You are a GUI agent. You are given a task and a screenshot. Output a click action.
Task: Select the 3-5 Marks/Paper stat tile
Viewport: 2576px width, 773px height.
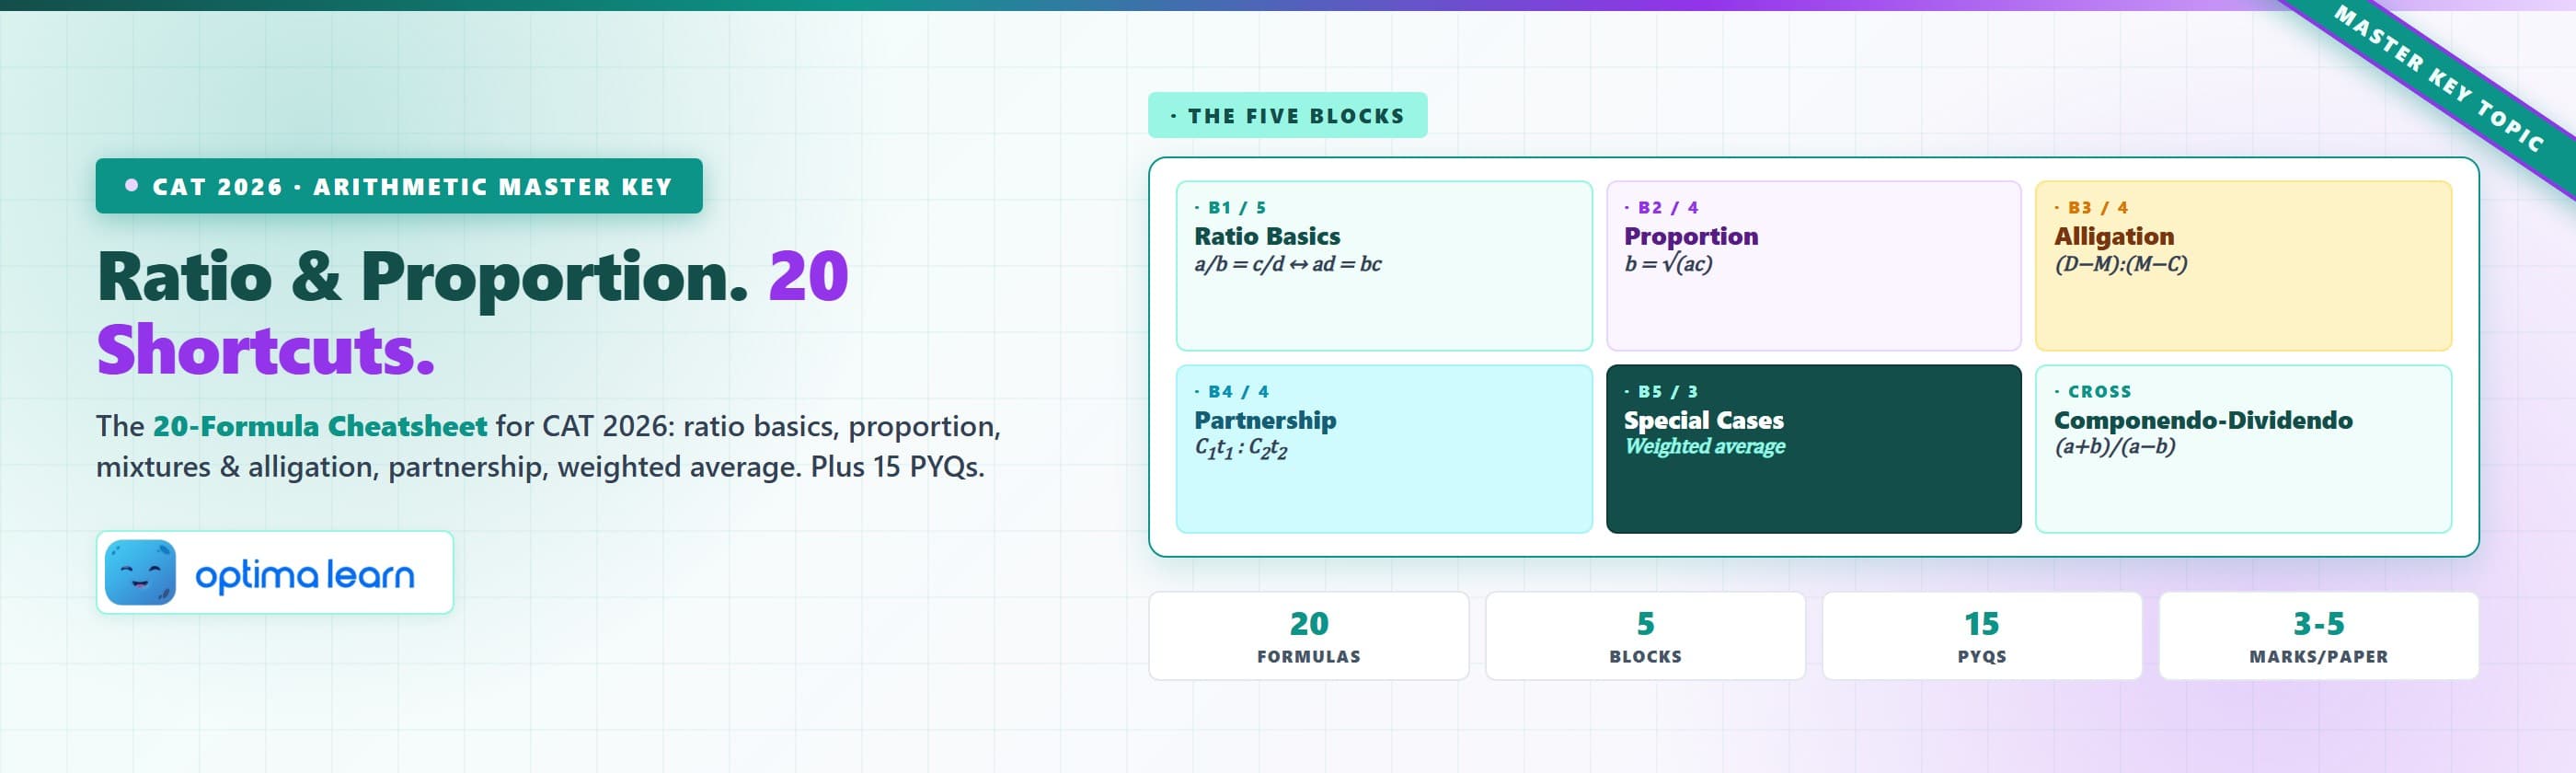[x=2318, y=636]
